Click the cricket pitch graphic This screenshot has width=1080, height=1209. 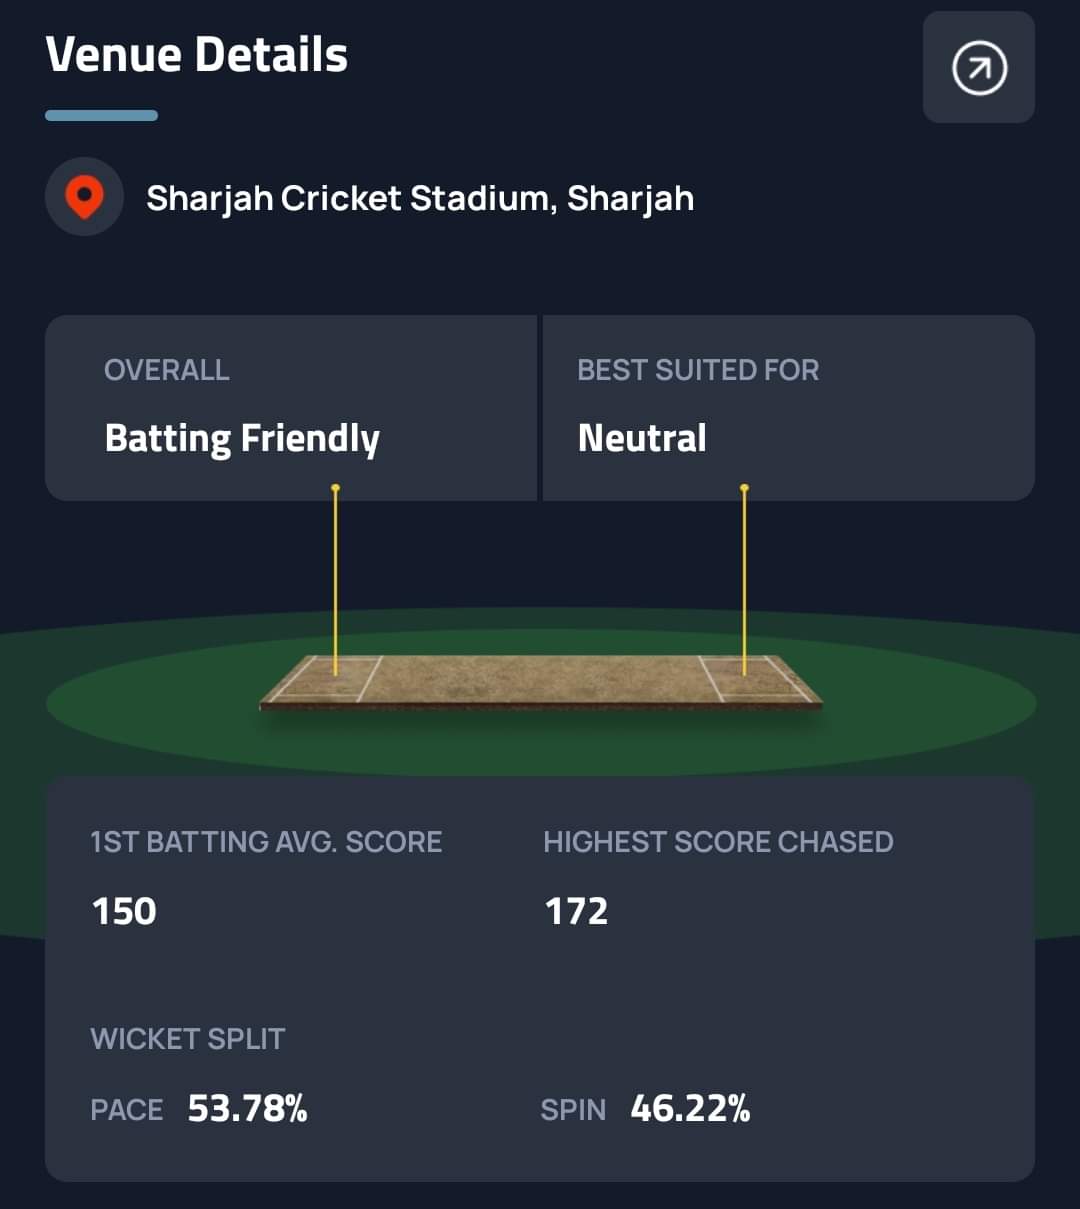coord(540,682)
